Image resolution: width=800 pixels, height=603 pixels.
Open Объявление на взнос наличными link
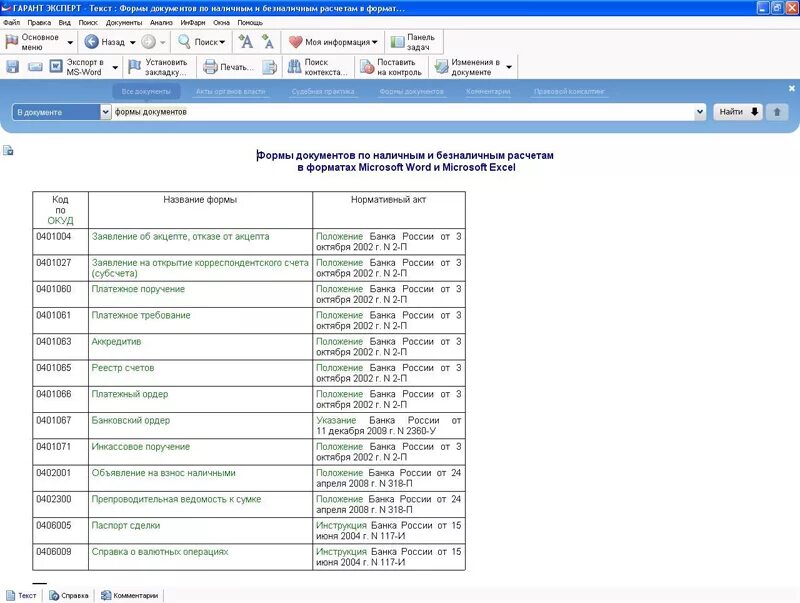click(x=164, y=473)
